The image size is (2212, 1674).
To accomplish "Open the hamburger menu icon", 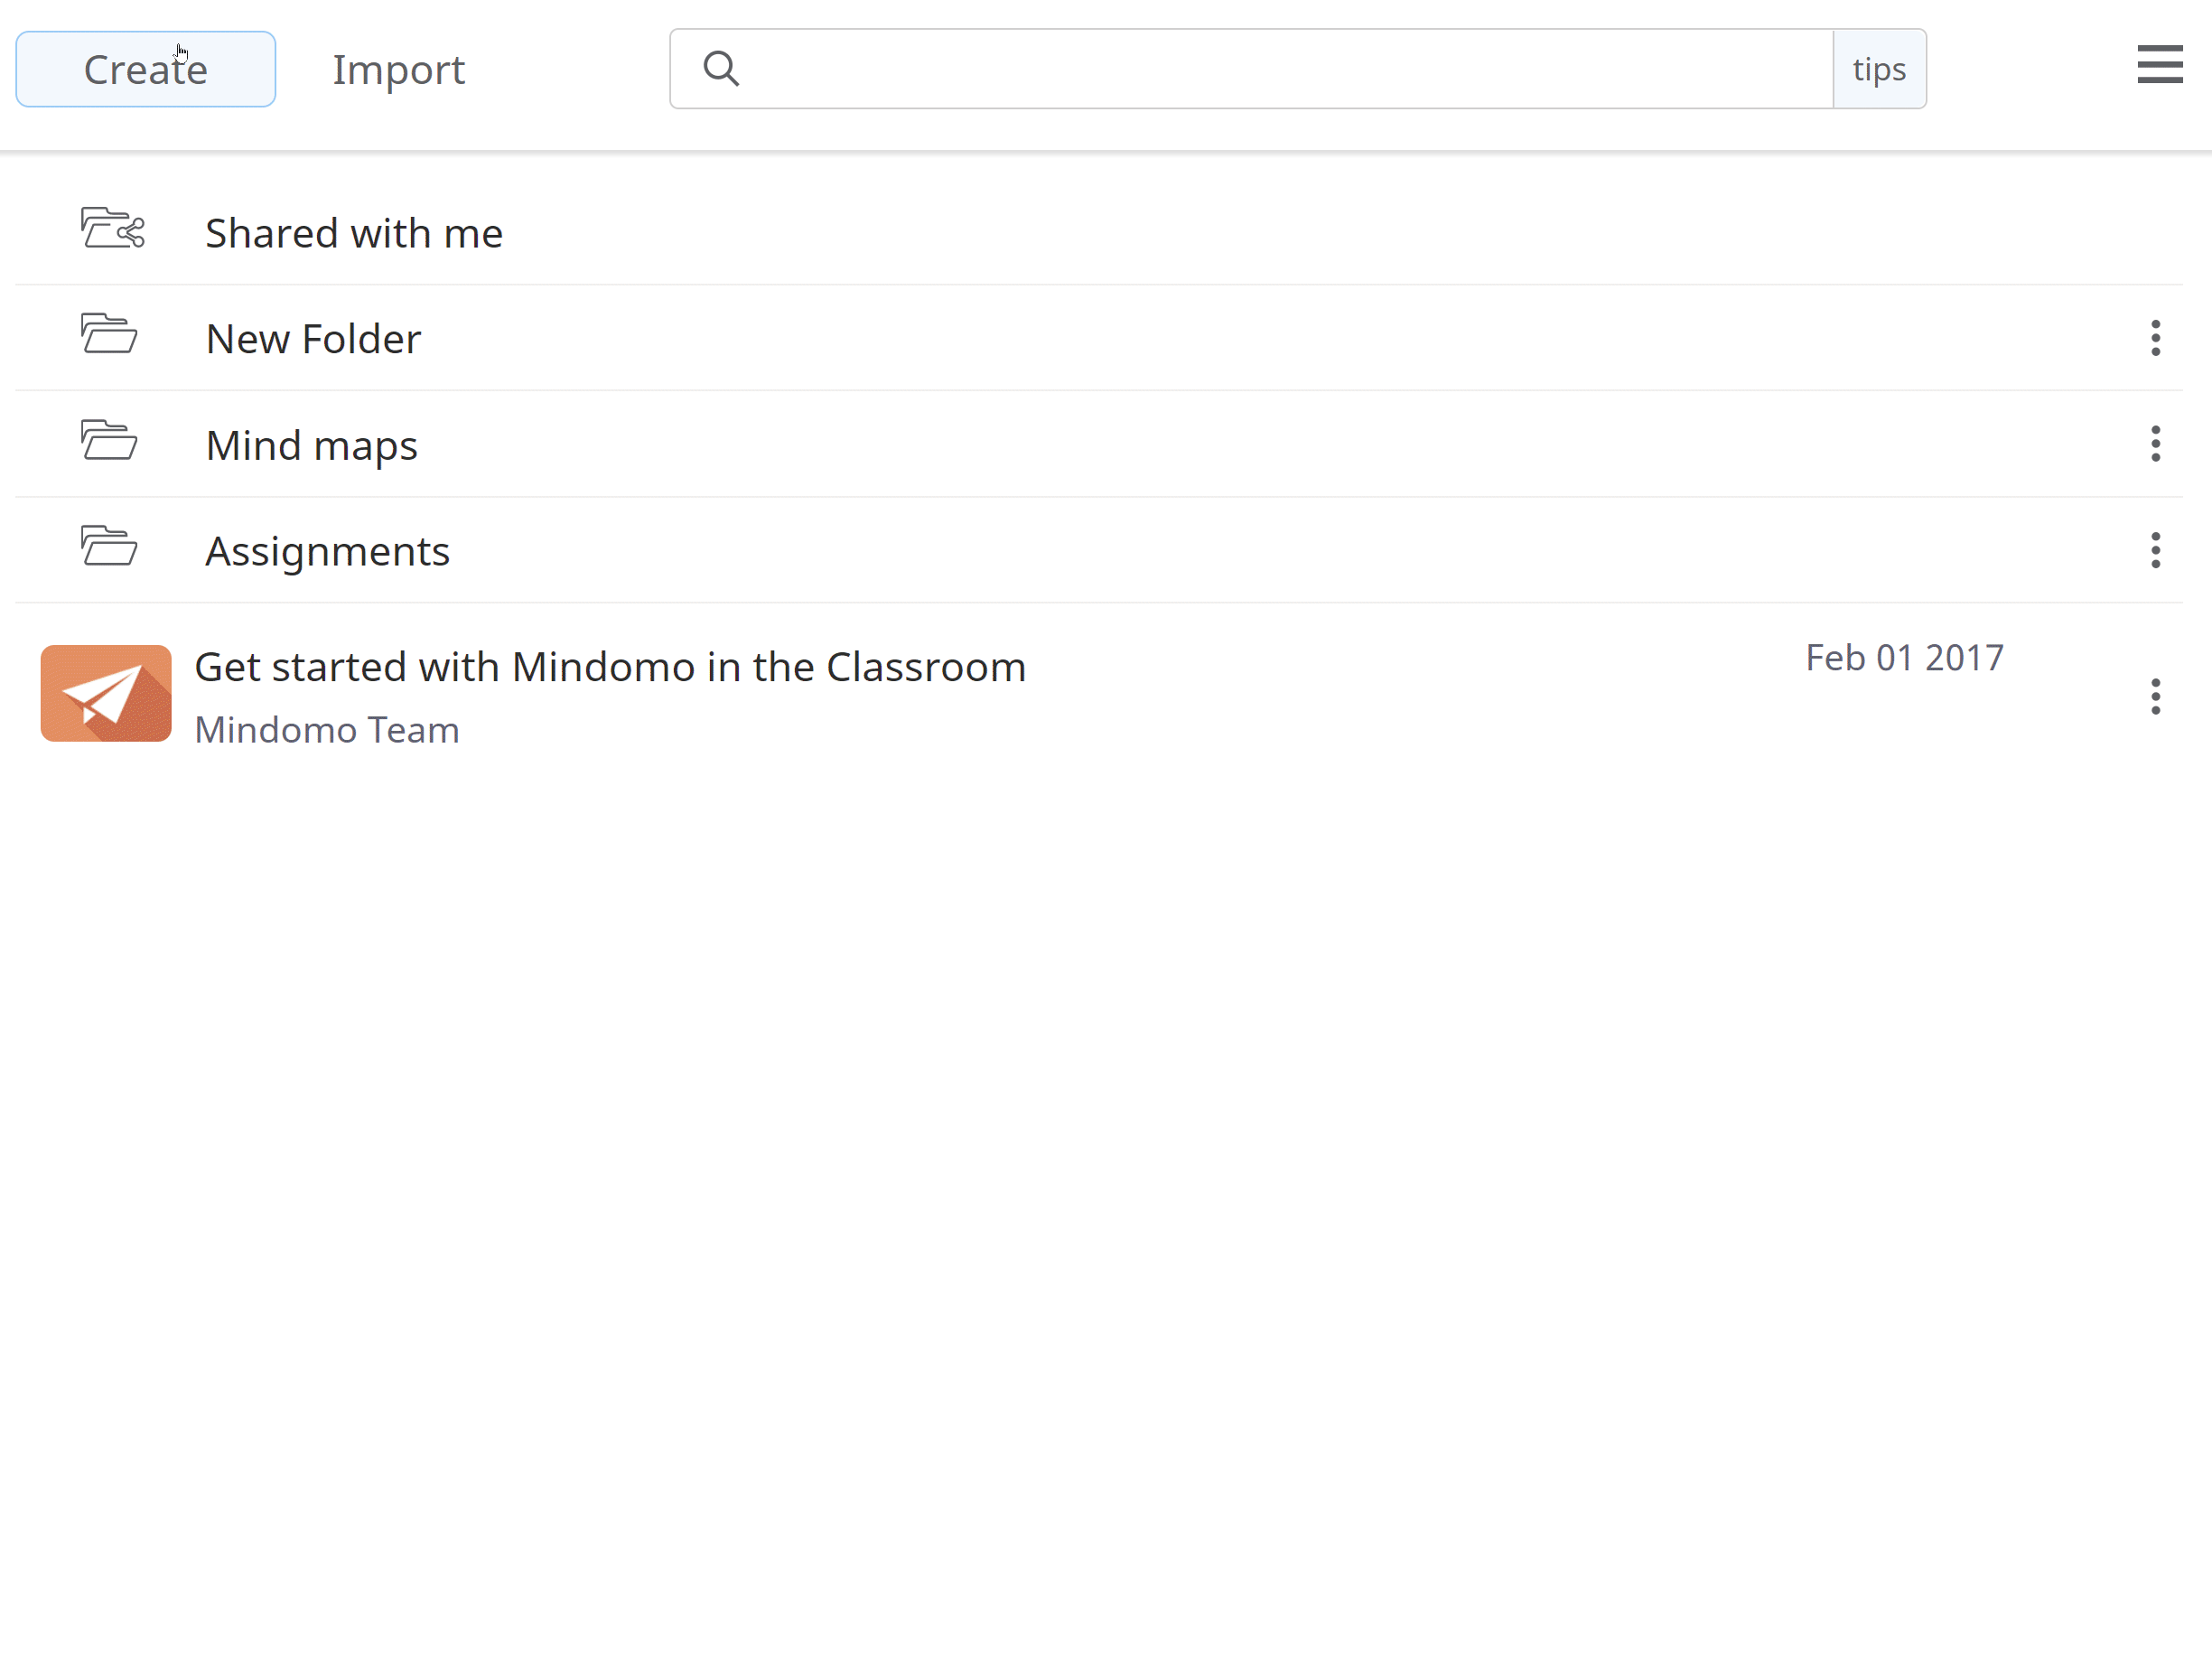I will point(2159,65).
